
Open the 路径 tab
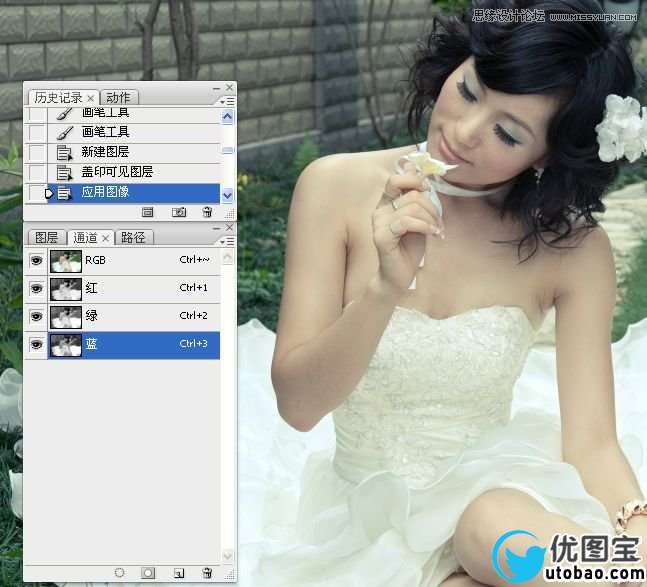coord(133,238)
